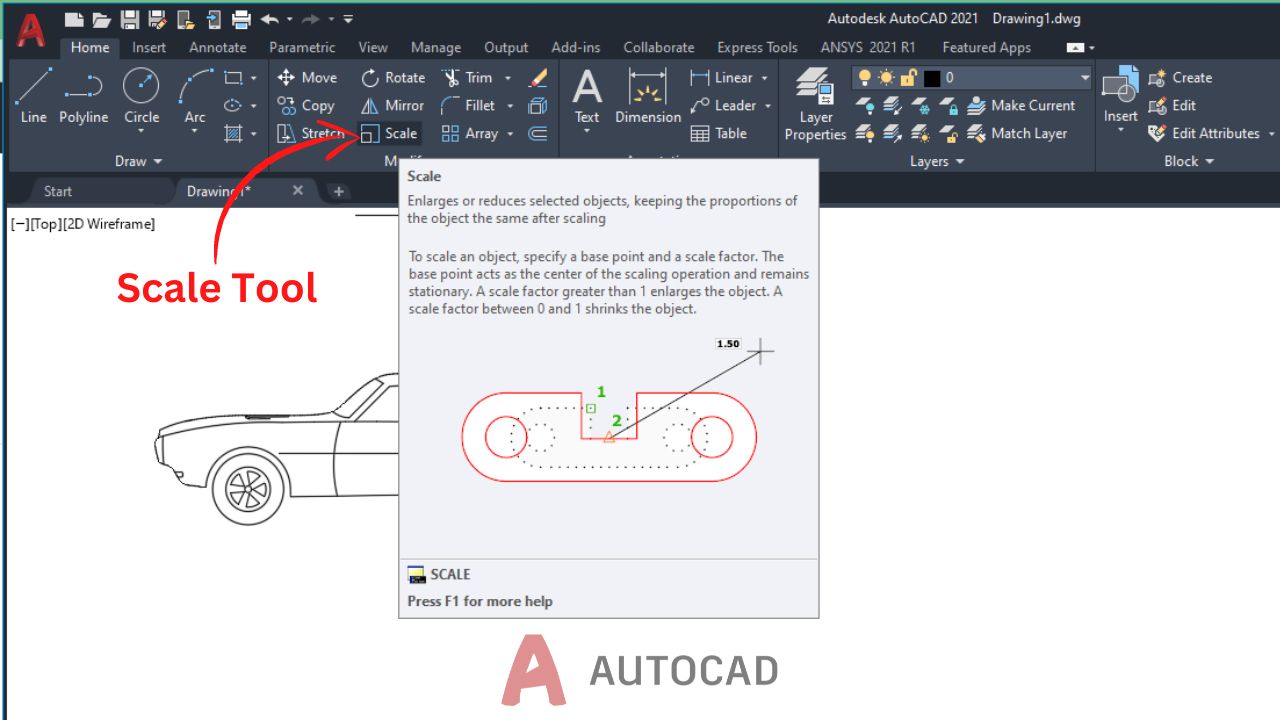
Task: Expand the Block panel
Action: [1189, 161]
